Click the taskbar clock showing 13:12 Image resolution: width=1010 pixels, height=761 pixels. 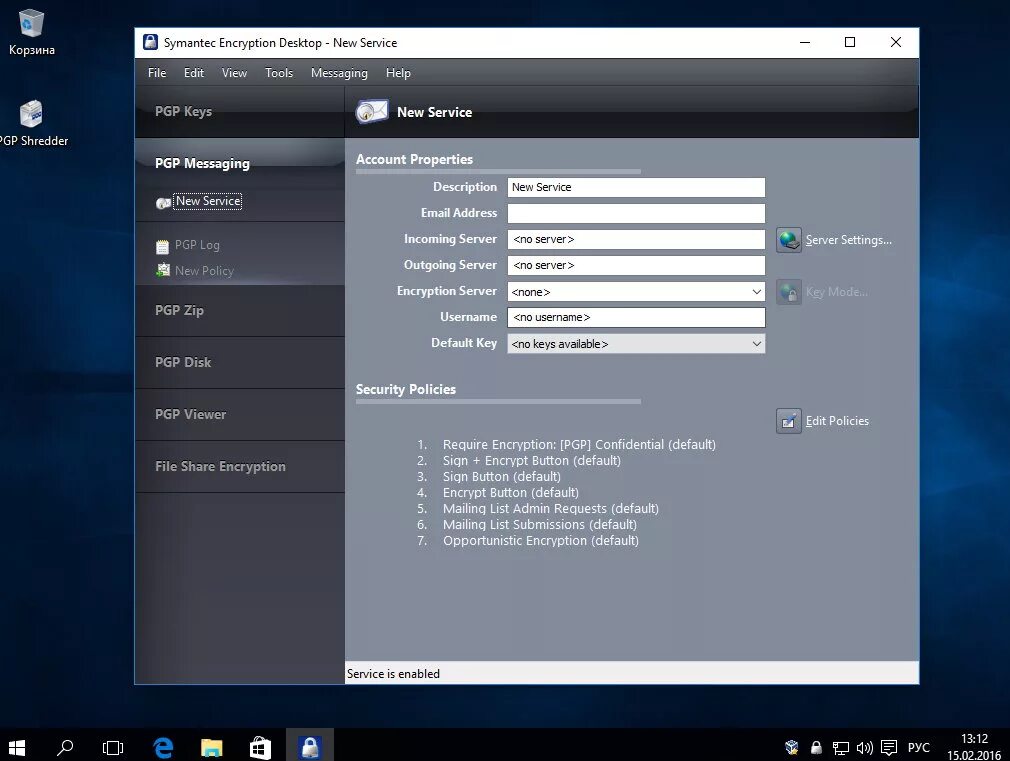click(x=974, y=746)
